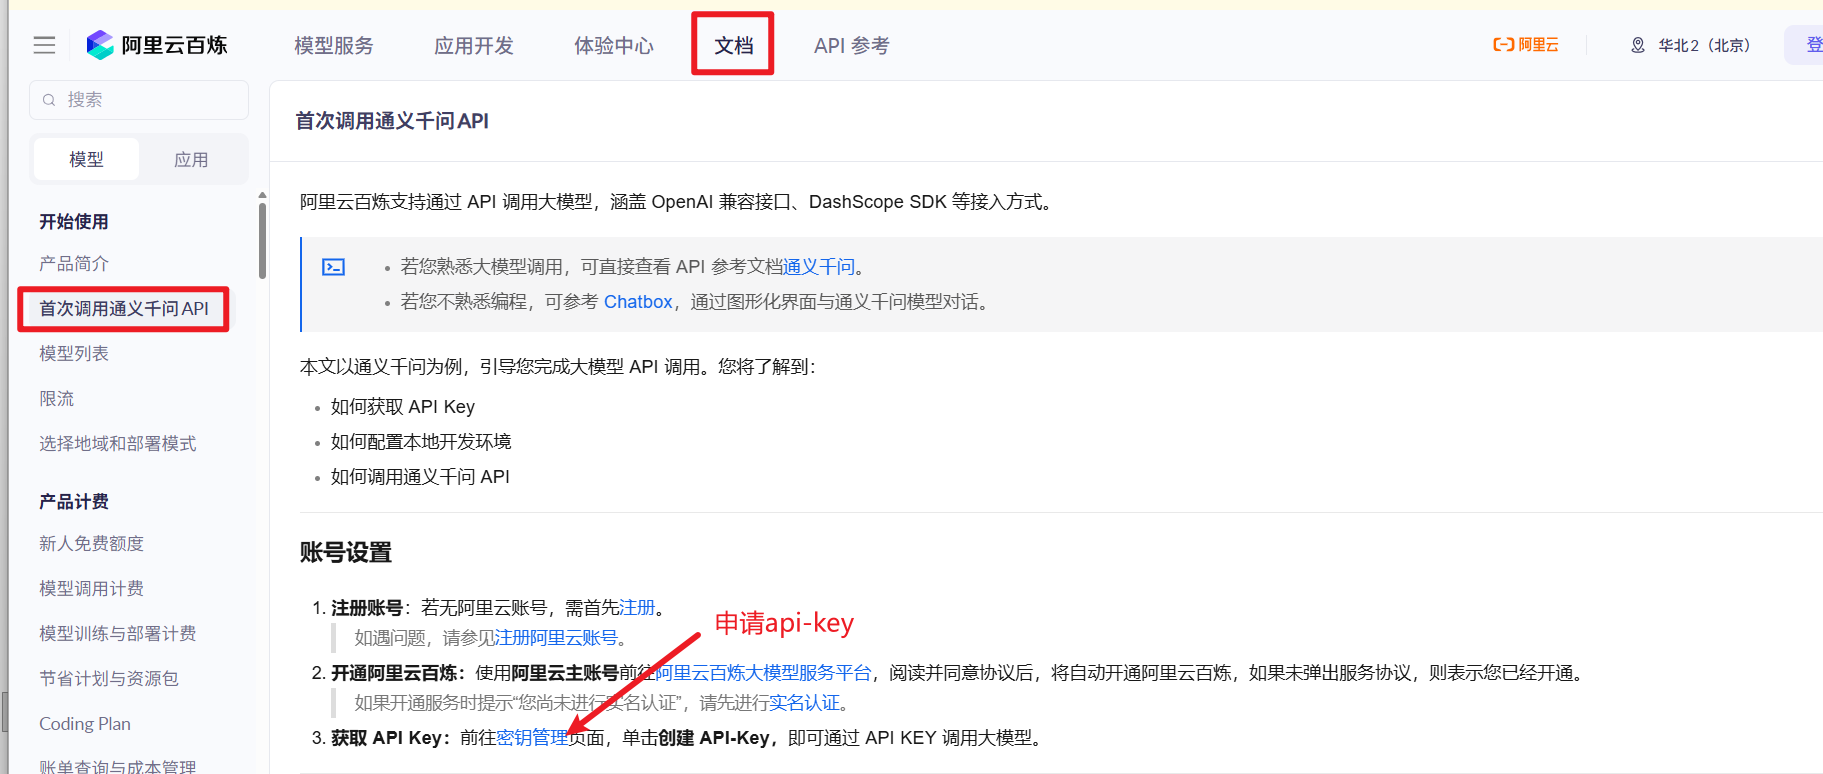Image resolution: width=1823 pixels, height=774 pixels.
Task: Open the 实名认证 link
Action: point(805,703)
